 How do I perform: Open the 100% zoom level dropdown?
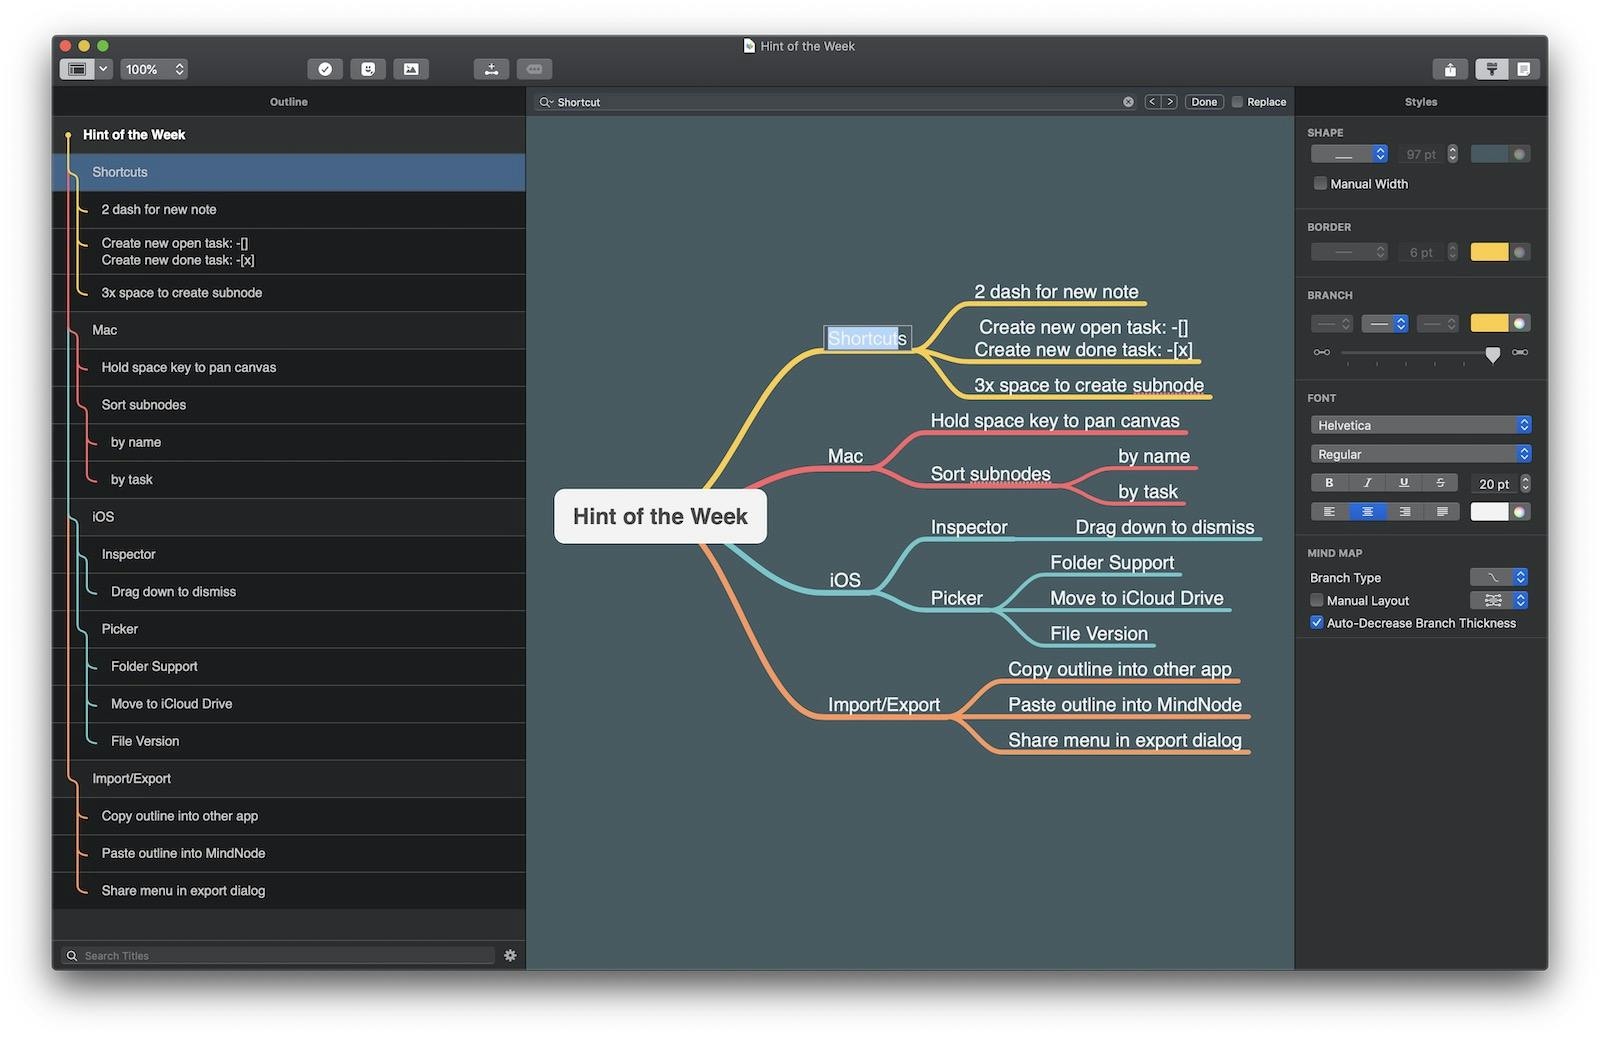tap(155, 69)
